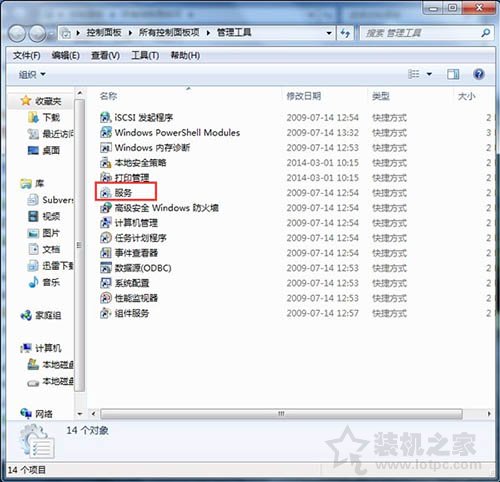Show the preview pane
The height and width of the screenshot is (482, 500).
[x=453, y=74]
